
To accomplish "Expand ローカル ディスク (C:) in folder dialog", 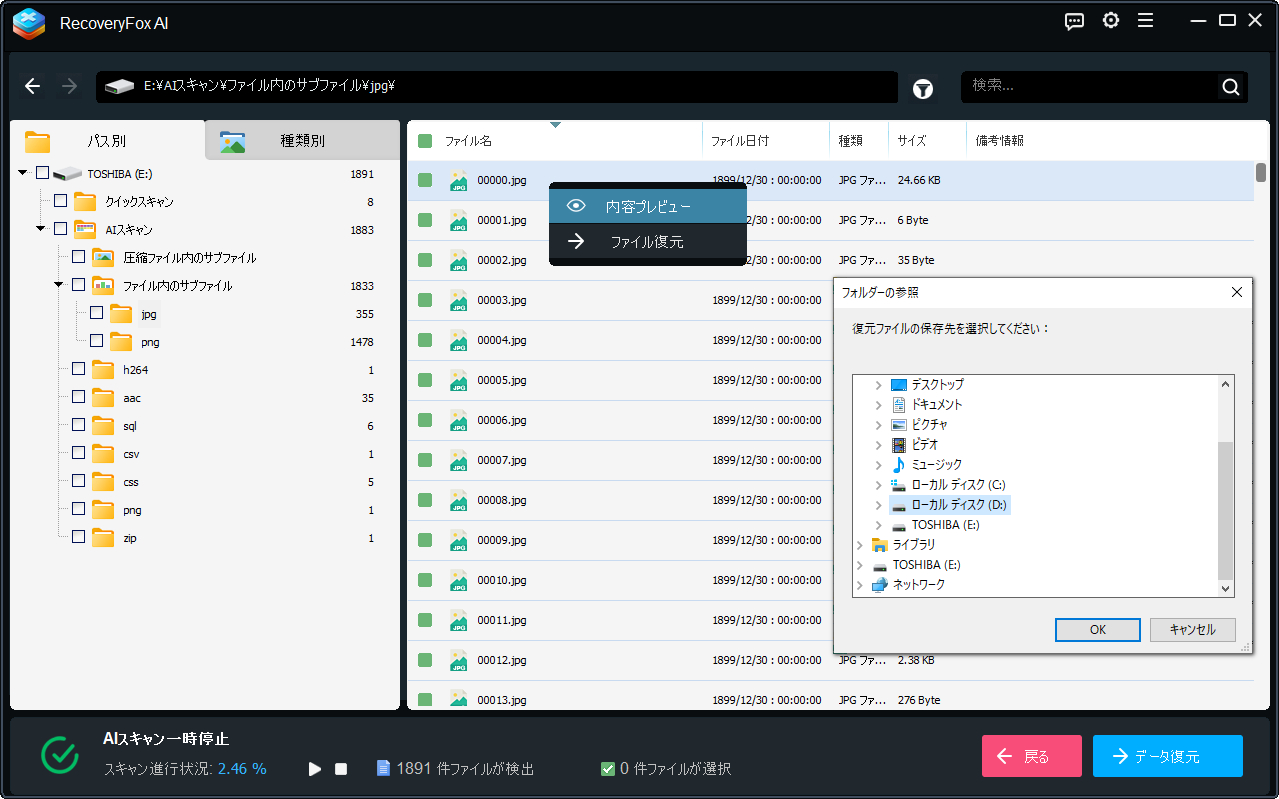I will (x=879, y=485).
